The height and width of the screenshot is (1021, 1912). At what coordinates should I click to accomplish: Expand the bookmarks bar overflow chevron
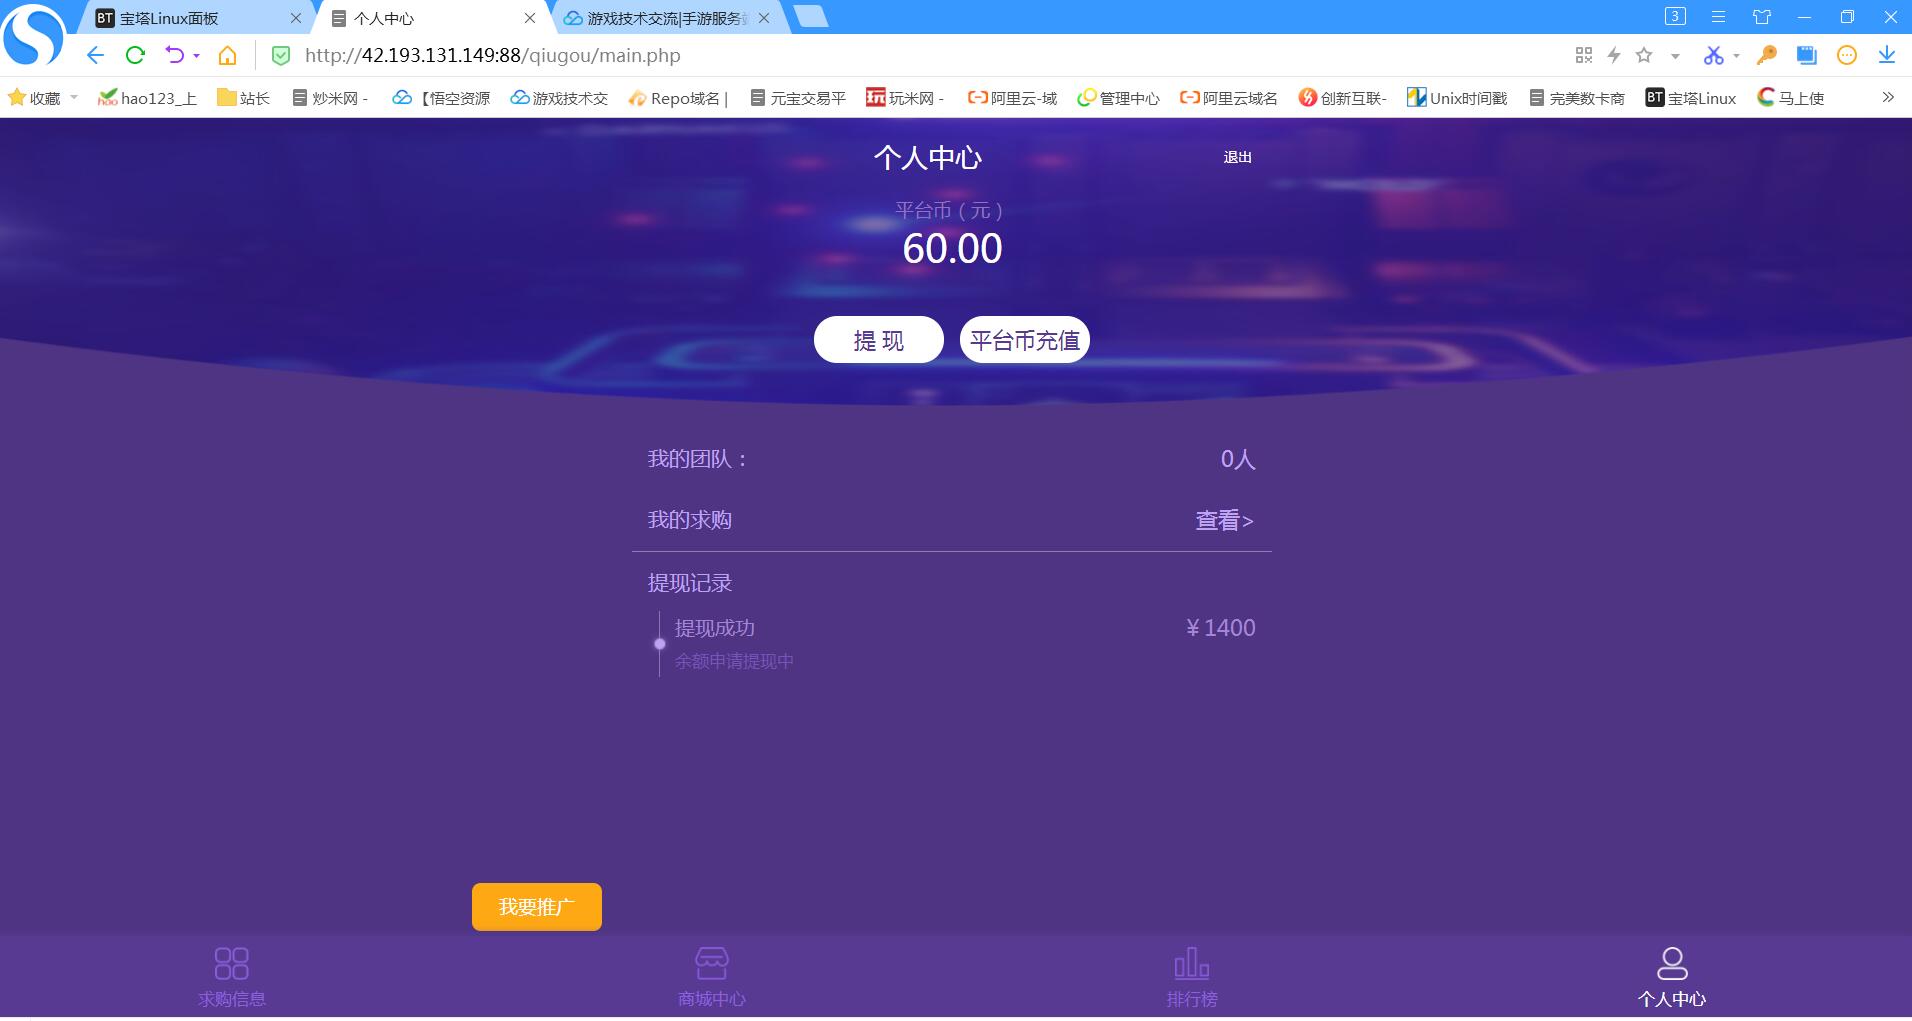pyautogui.click(x=1888, y=97)
